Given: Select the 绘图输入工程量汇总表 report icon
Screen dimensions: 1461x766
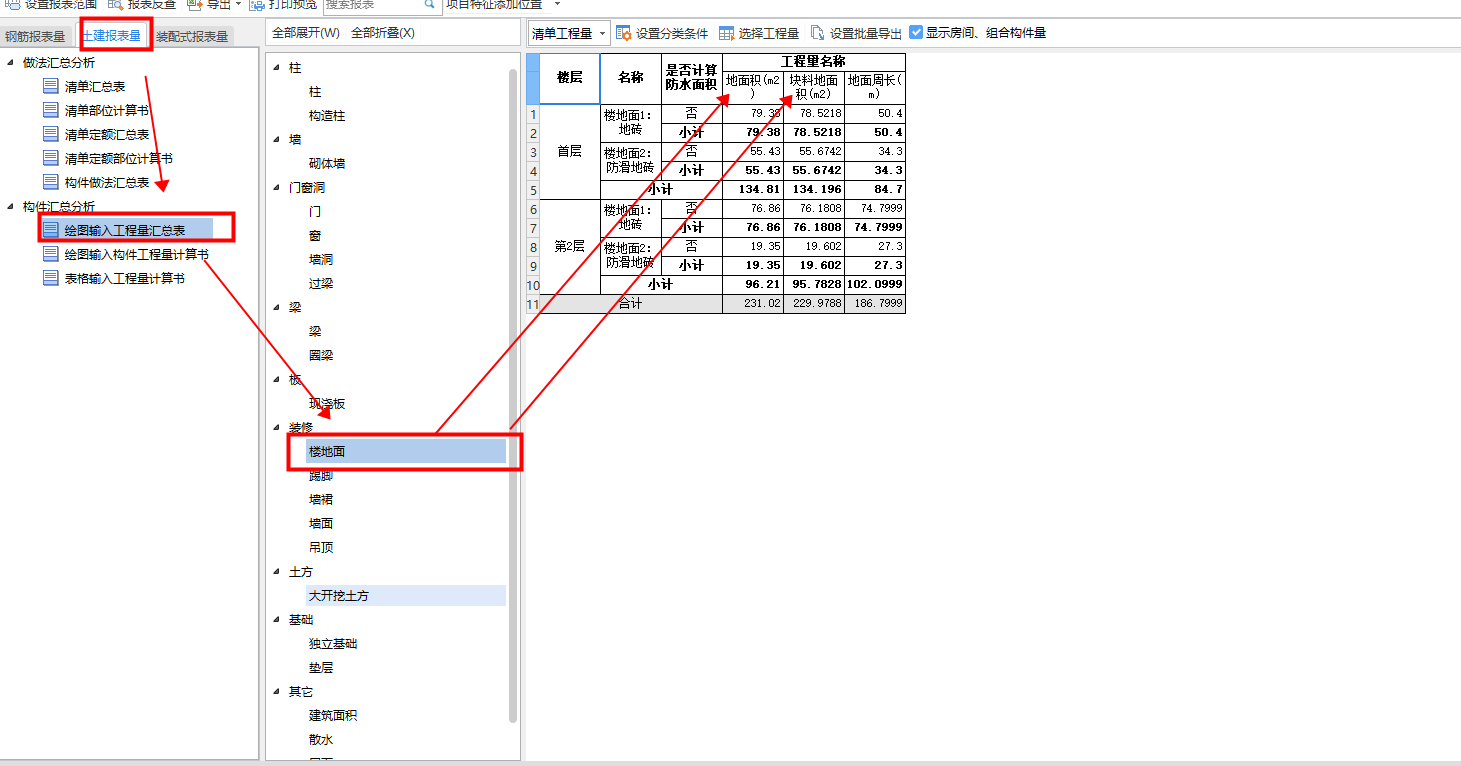Looking at the screenshot, I should pos(51,230).
